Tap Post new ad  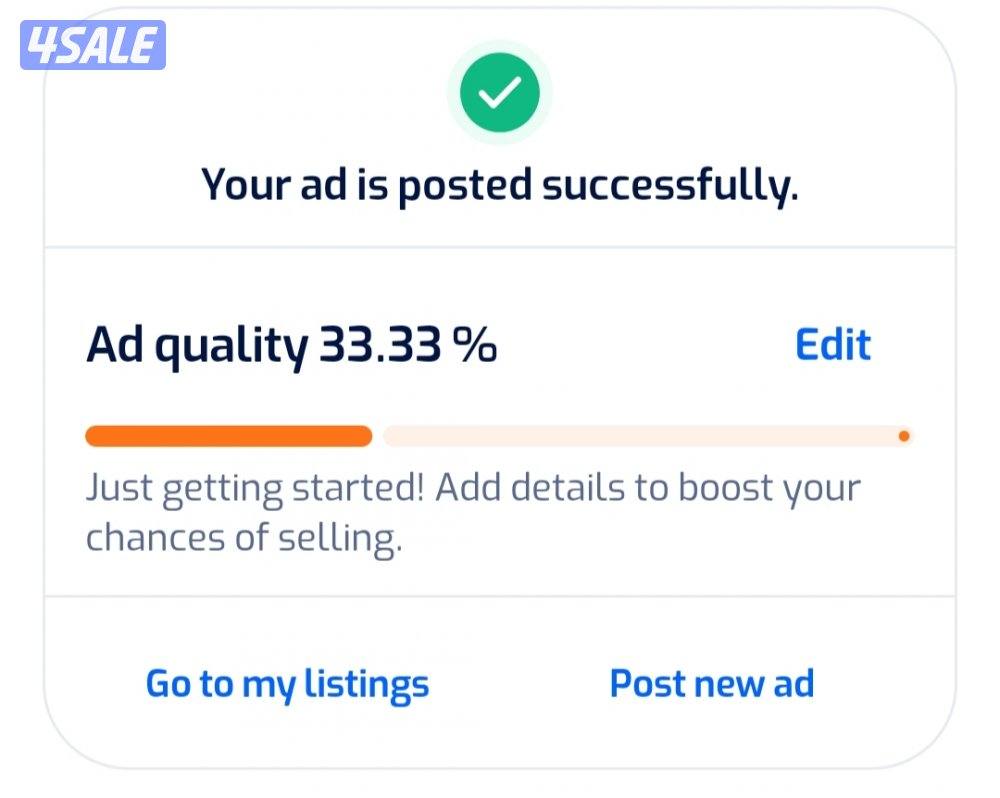[x=712, y=684]
